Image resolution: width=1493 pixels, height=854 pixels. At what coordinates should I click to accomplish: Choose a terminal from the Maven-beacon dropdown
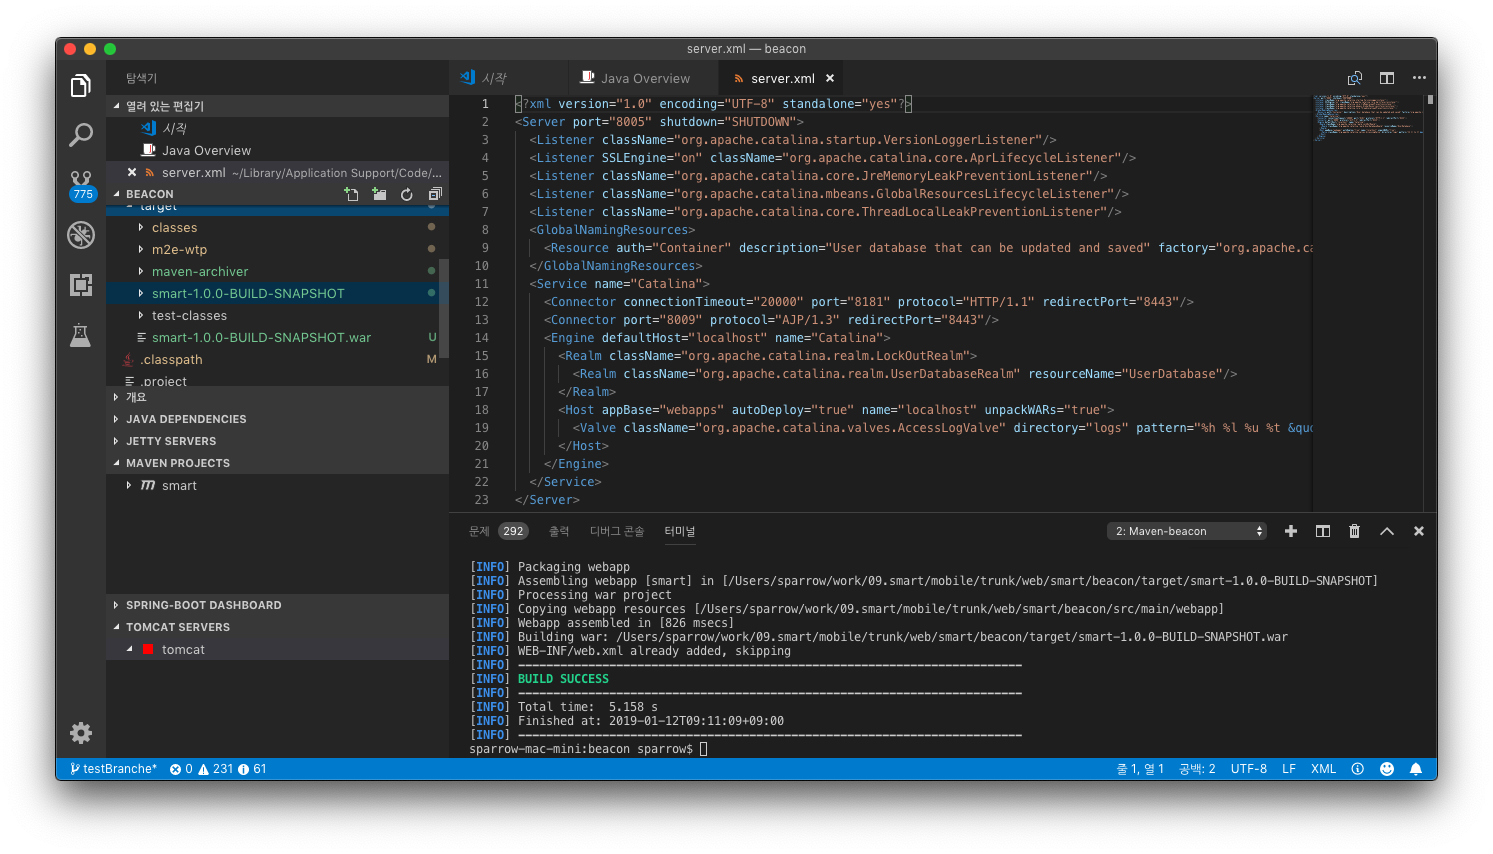pos(1186,531)
